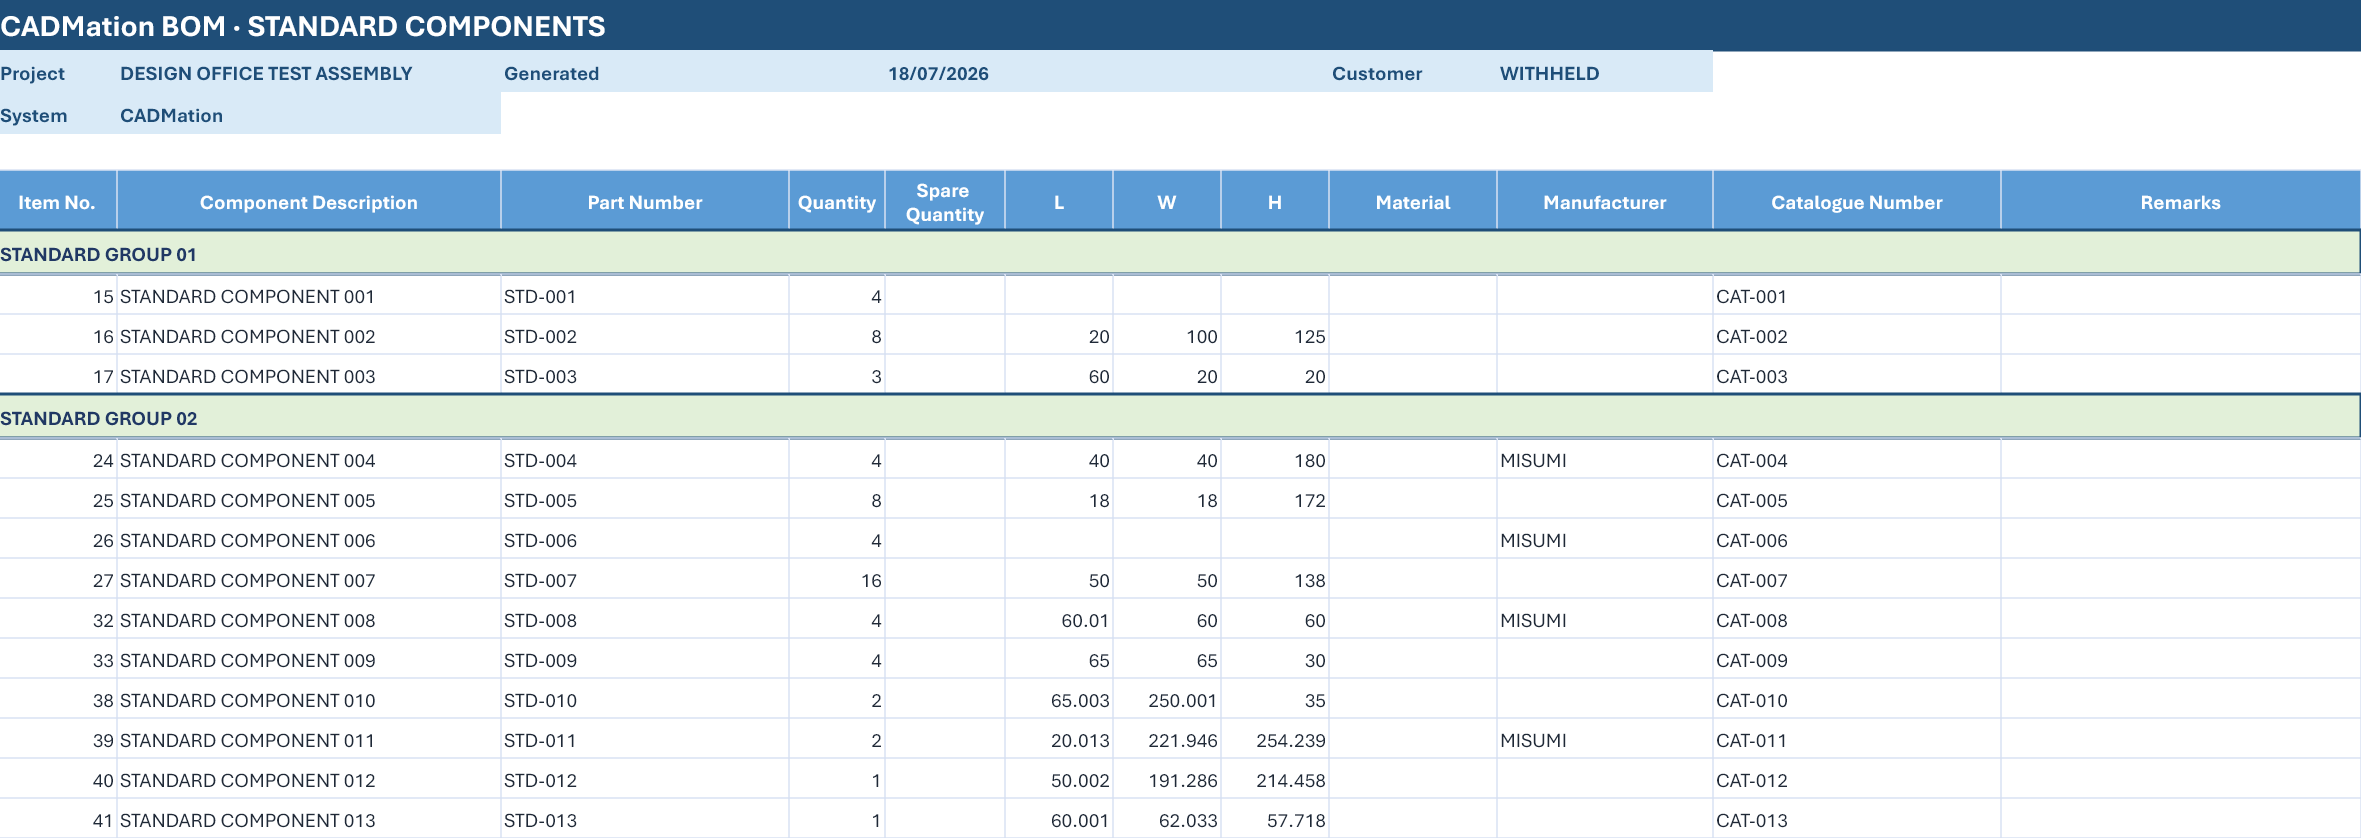Select the 'System' label
The height and width of the screenshot is (838, 2361).
34,115
